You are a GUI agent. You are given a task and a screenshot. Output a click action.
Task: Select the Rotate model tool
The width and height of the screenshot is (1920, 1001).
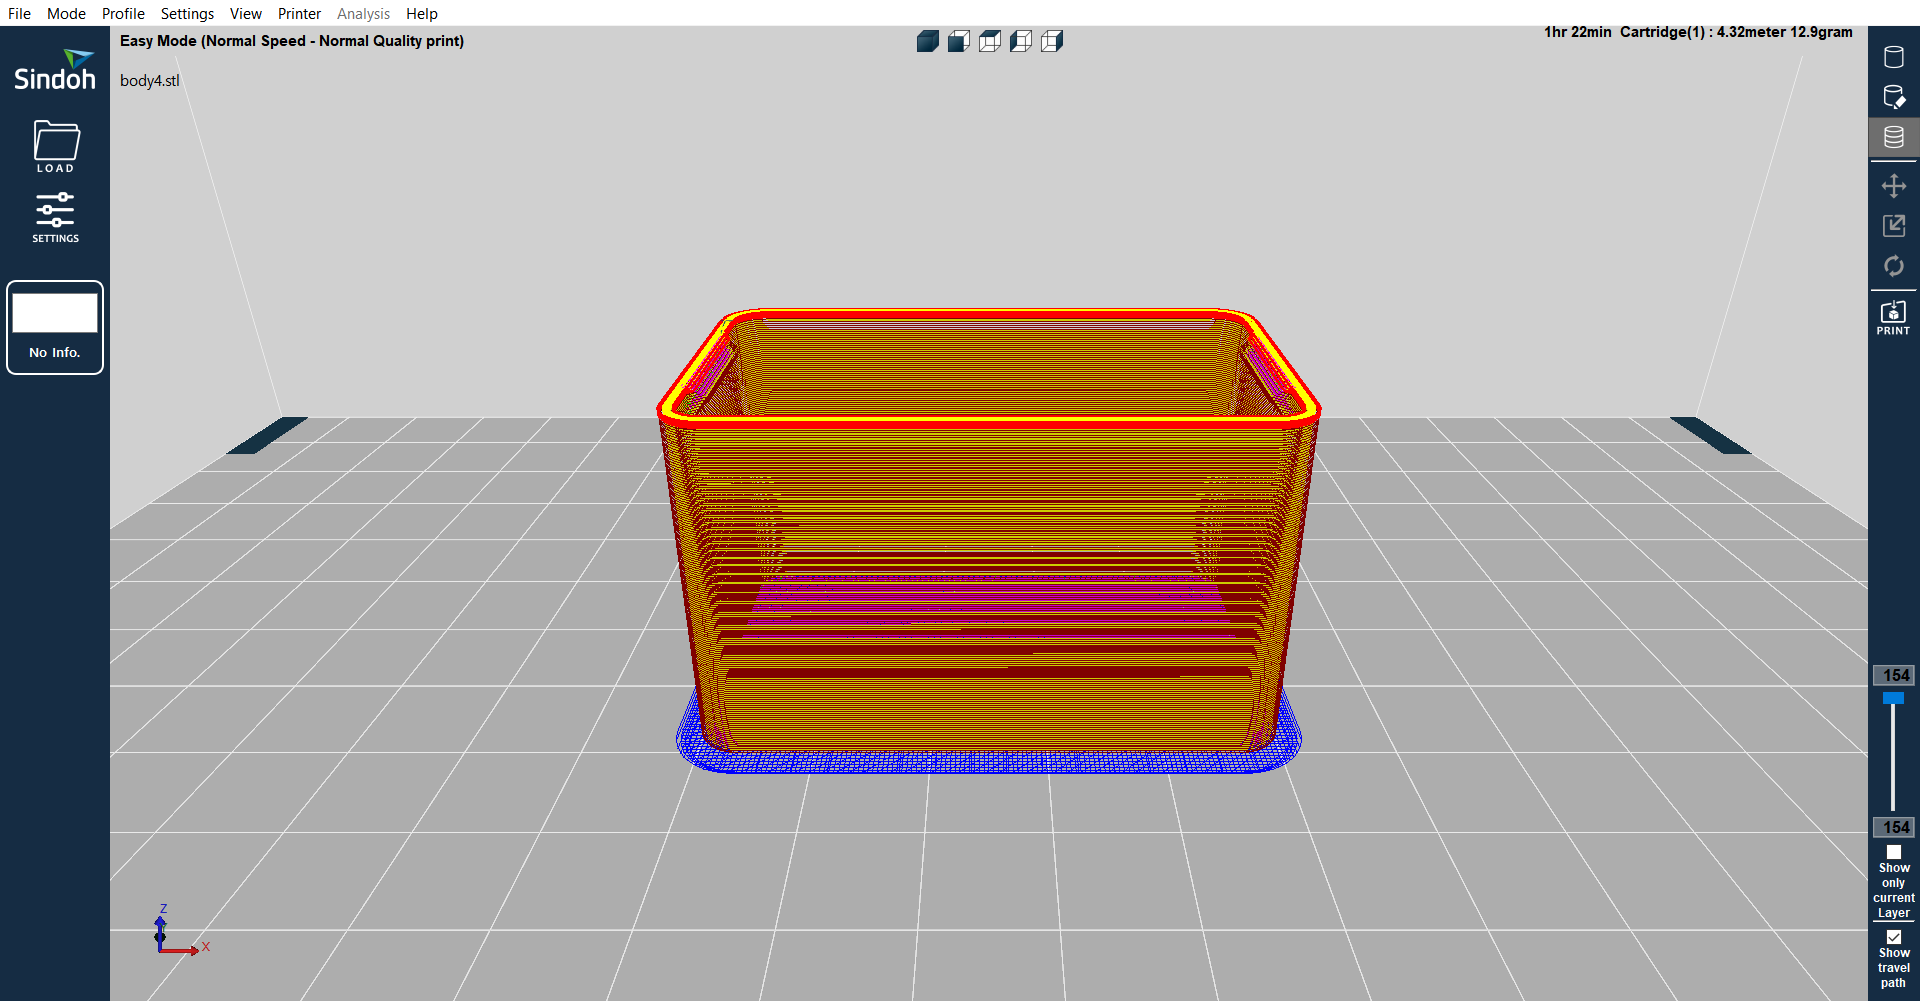pos(1894,266)
